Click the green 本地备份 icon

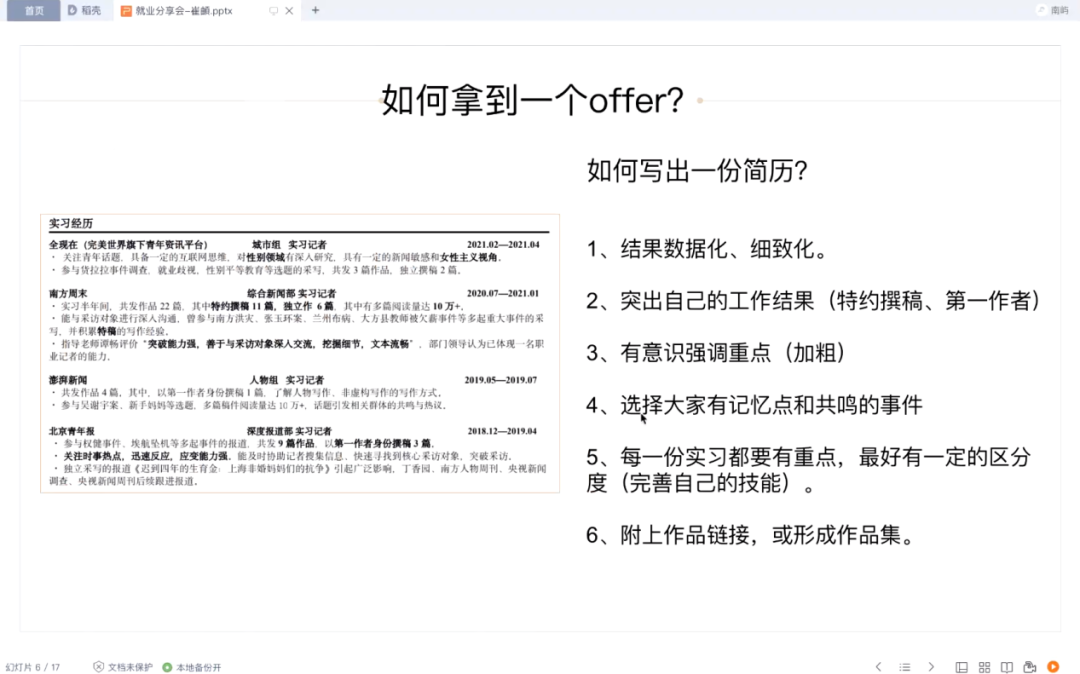[166, 666]
